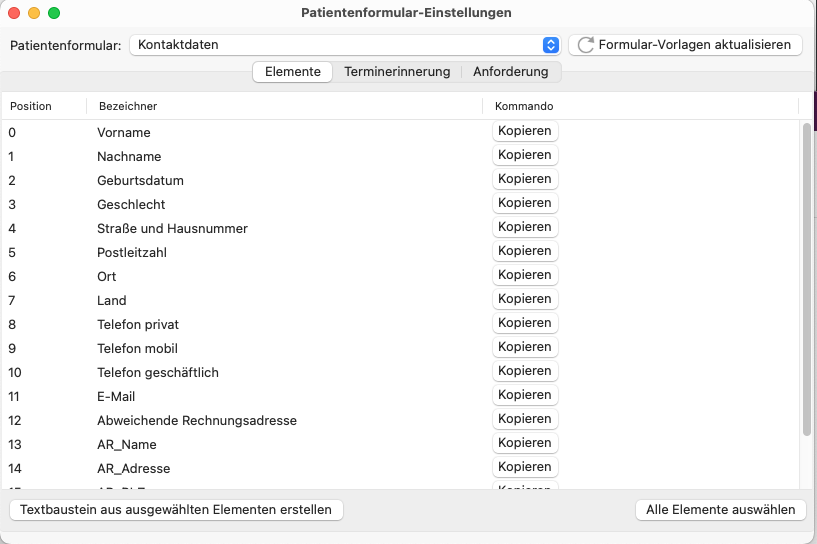The height and width of the screenshot is (544, 817).
Task: Sort by the Position column header
Action: [x=31, y=106]
